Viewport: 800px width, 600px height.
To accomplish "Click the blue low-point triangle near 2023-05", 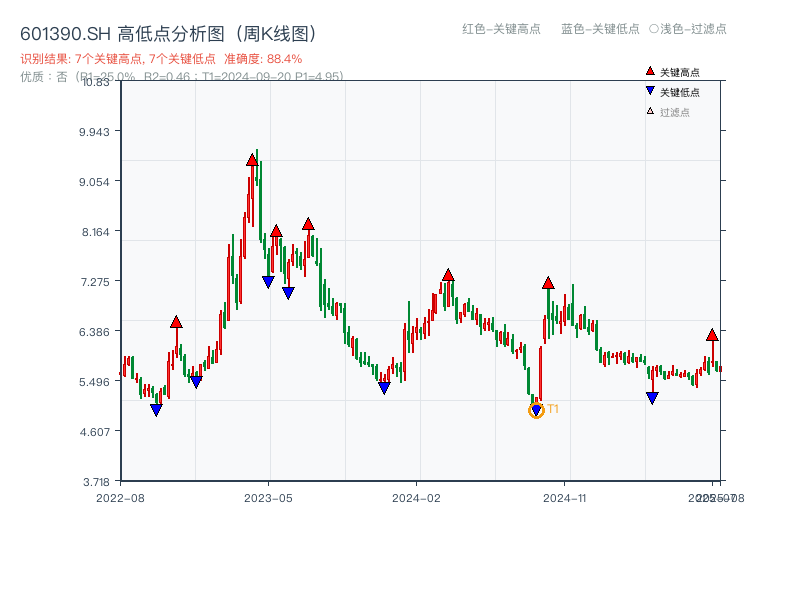I will 266,280.
